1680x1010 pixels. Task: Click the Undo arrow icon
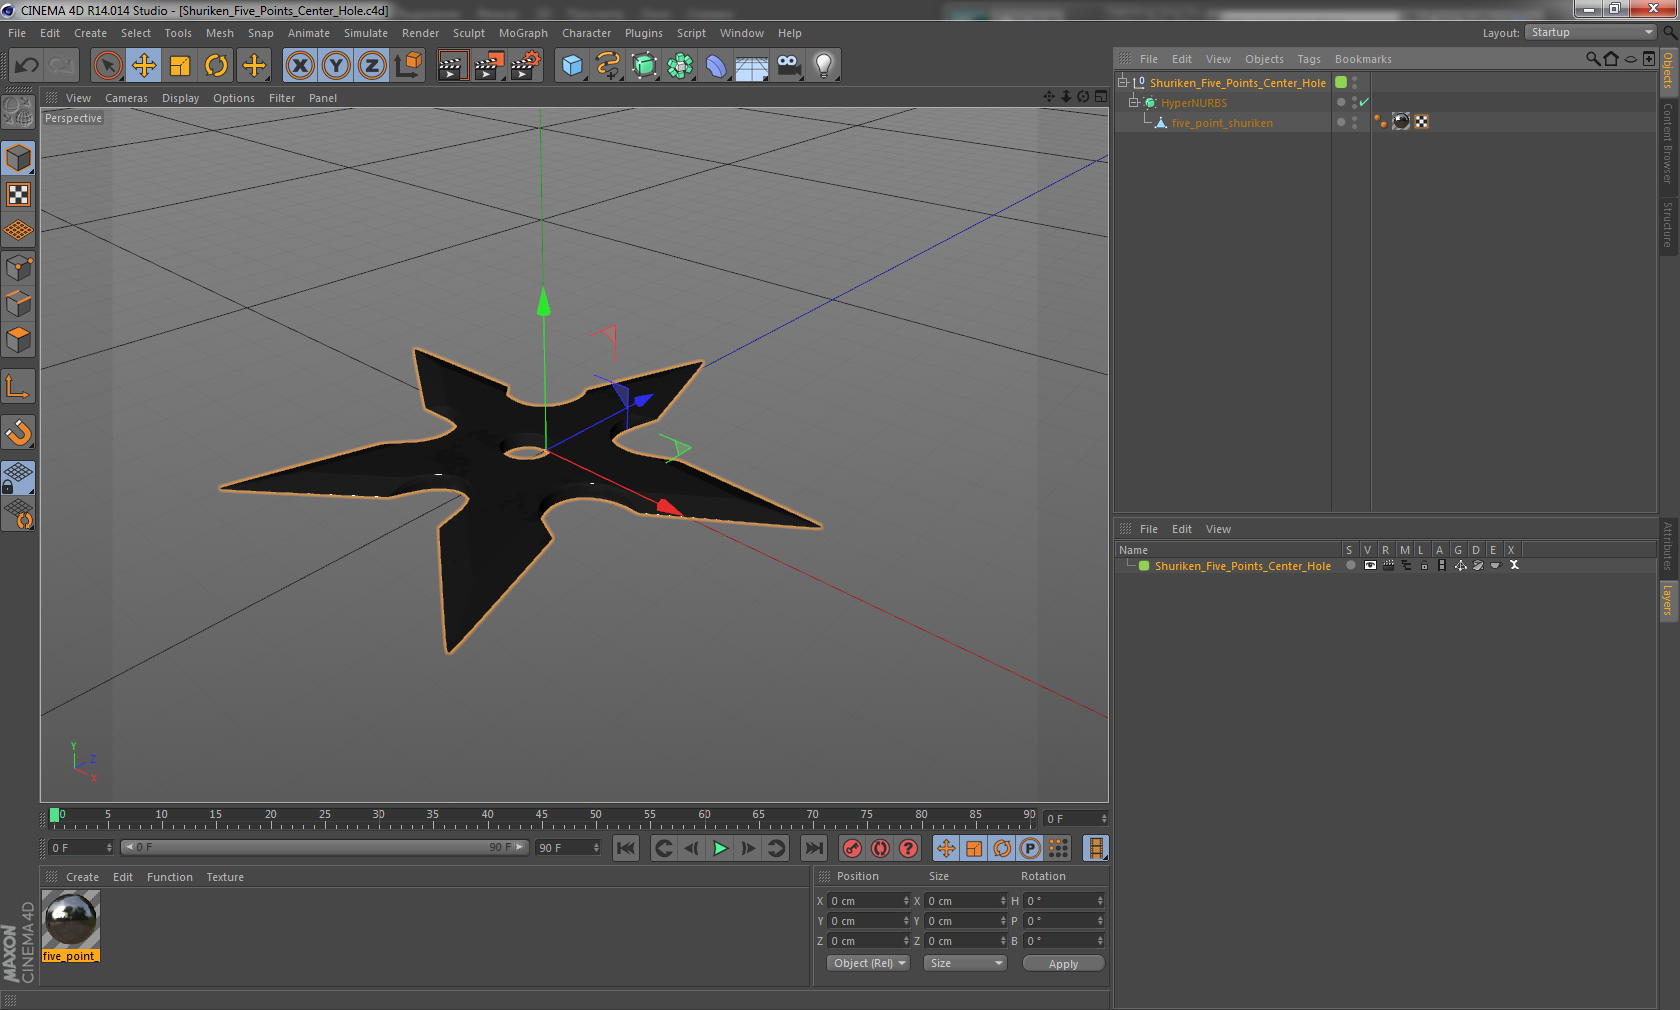pyautogui.click(x=27, y=66)
